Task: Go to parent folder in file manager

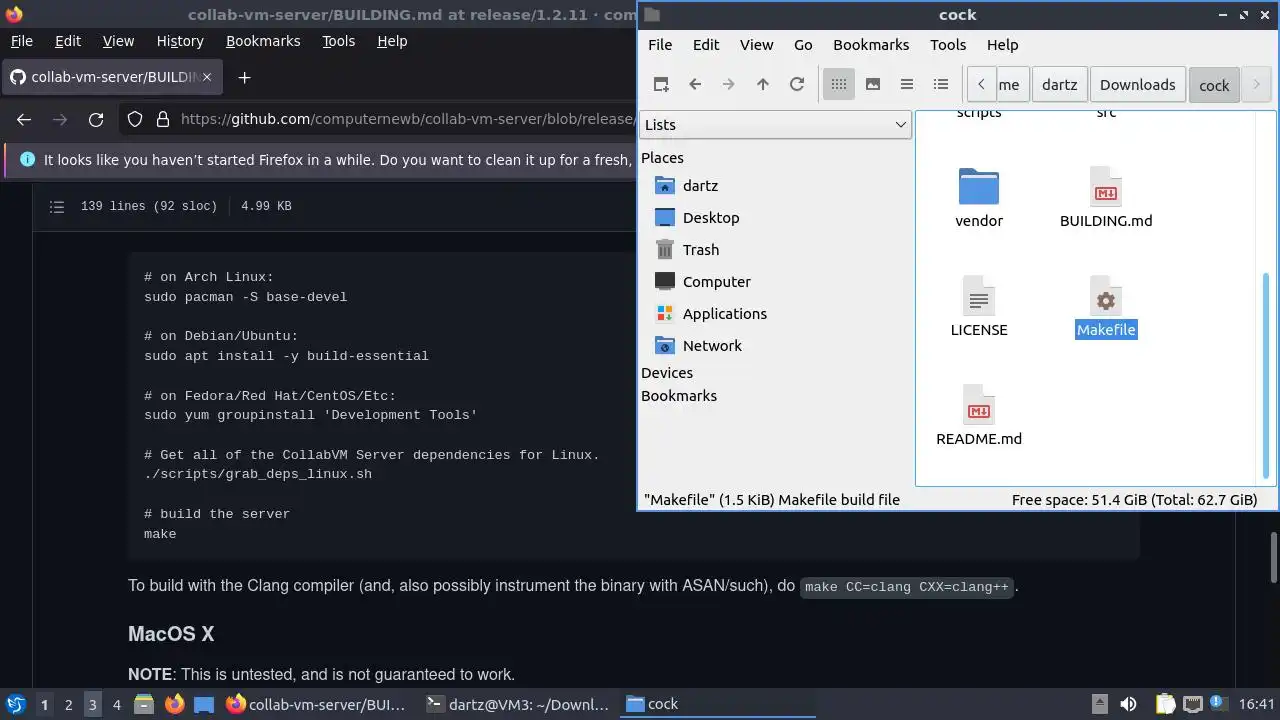Action: [x=763, y=85]
